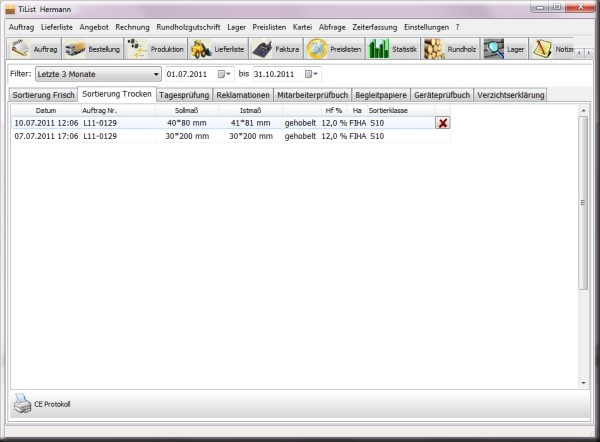The height and width of the screenshot is (442, 600).
Task: Click the scrollbar down arrow
Action: click(583, 383)
